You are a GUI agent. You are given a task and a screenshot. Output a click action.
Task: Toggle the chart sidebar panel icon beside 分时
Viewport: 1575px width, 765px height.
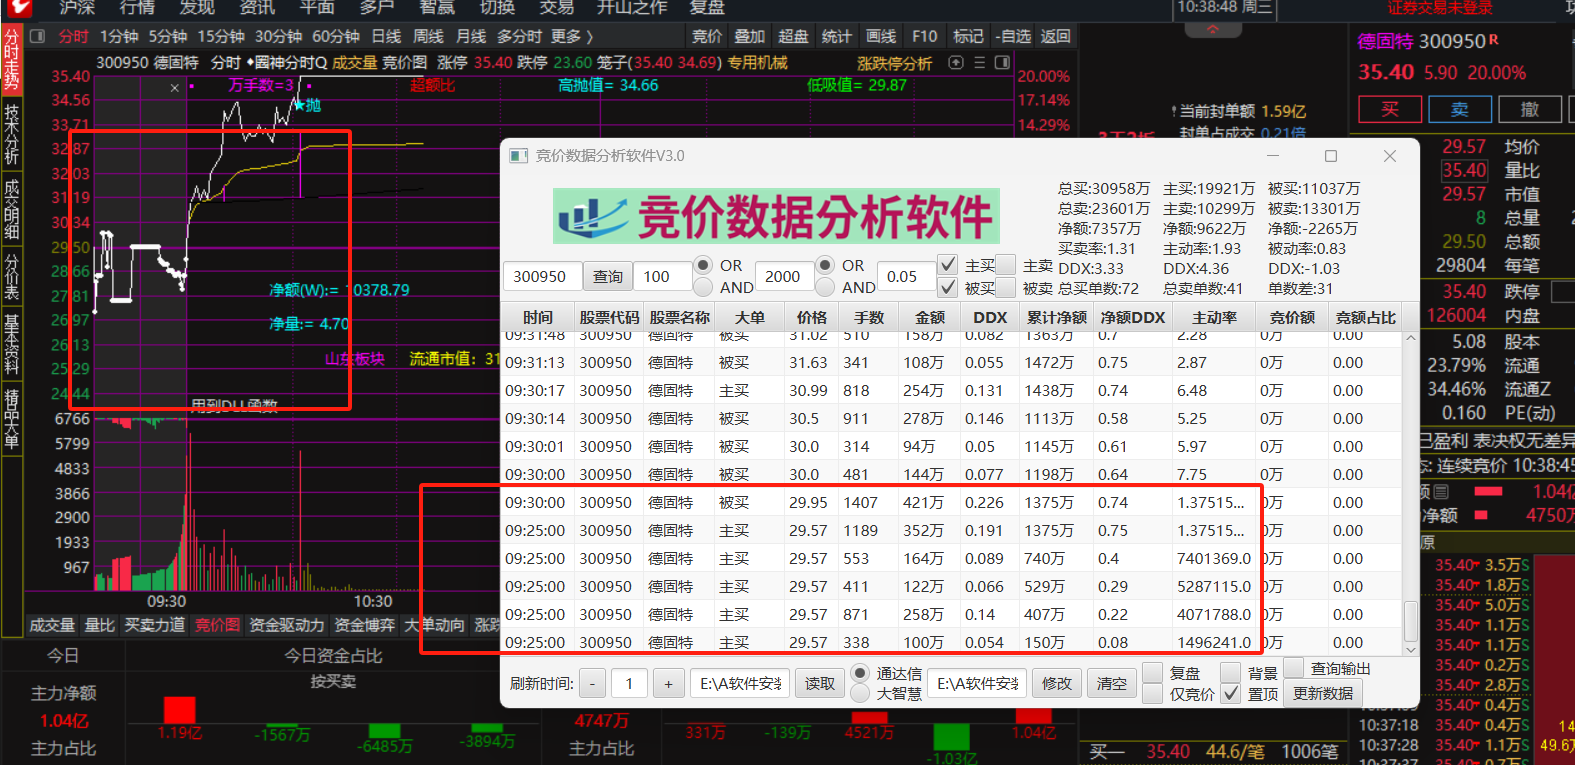click(38, 36)
